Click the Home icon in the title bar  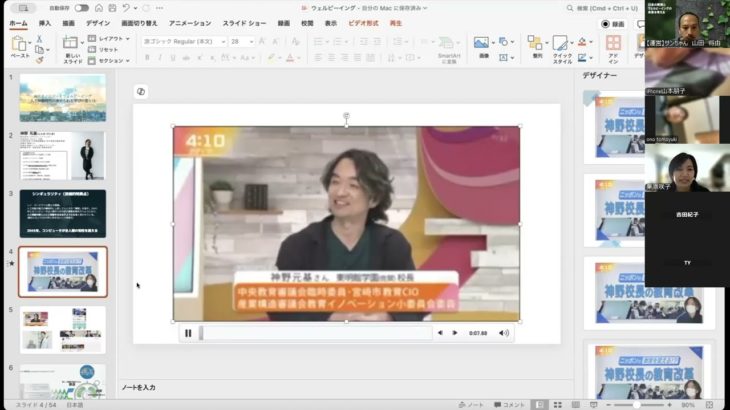[x=99, y=8]
